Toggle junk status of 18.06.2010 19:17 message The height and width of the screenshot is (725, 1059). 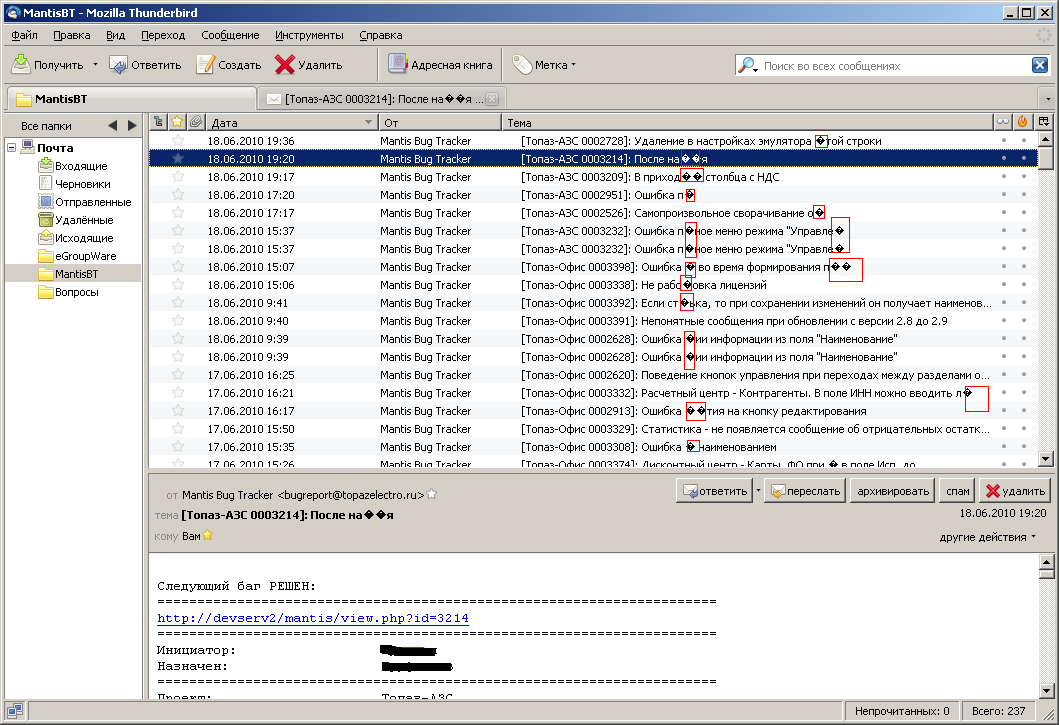click(x=1024, y=176)
